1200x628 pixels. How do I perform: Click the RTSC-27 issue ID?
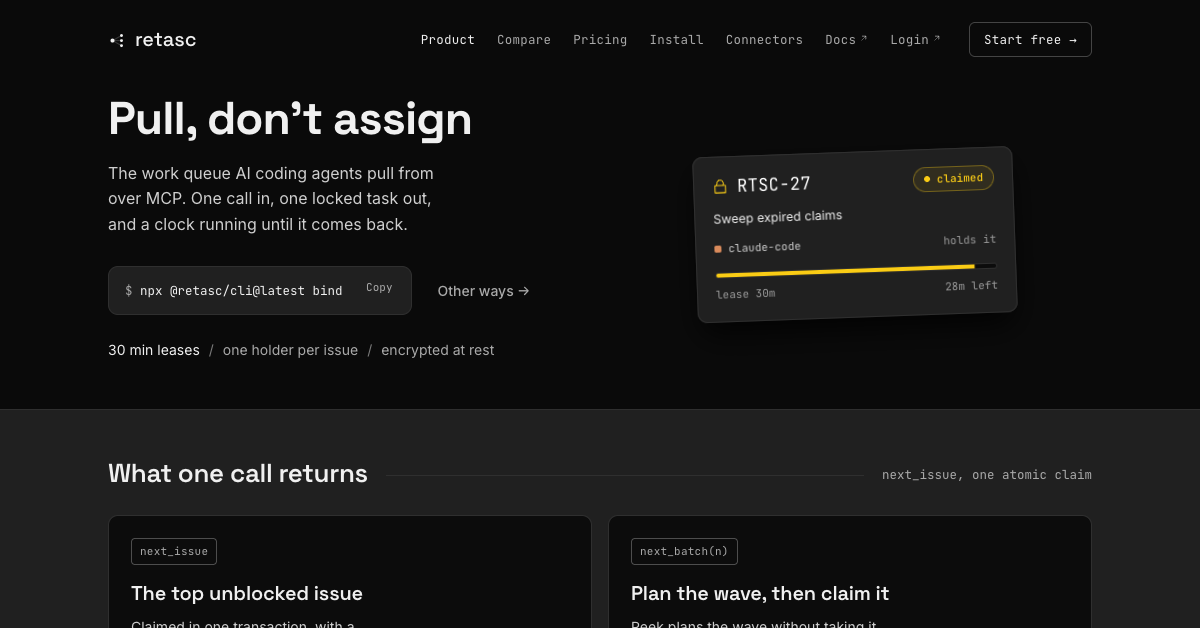pos(773,185)
